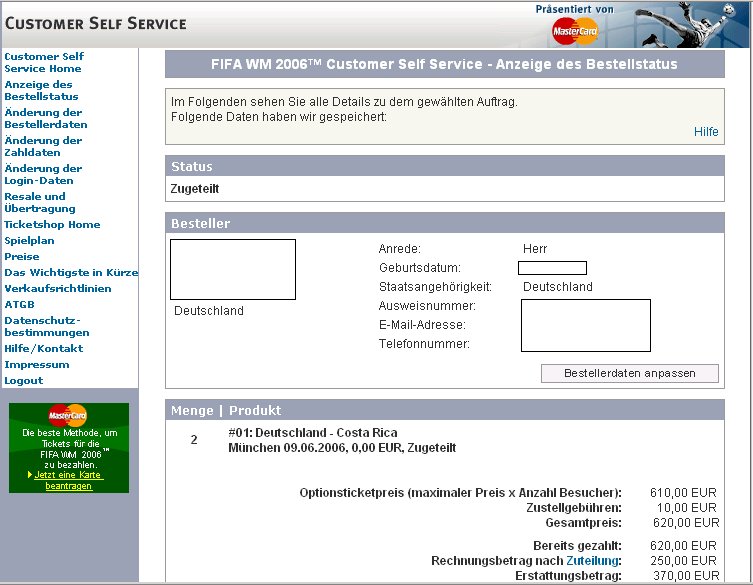The image size is (753, 585).
Task: Open Customer Self Service Home
Action: click(x=44, y=63)
